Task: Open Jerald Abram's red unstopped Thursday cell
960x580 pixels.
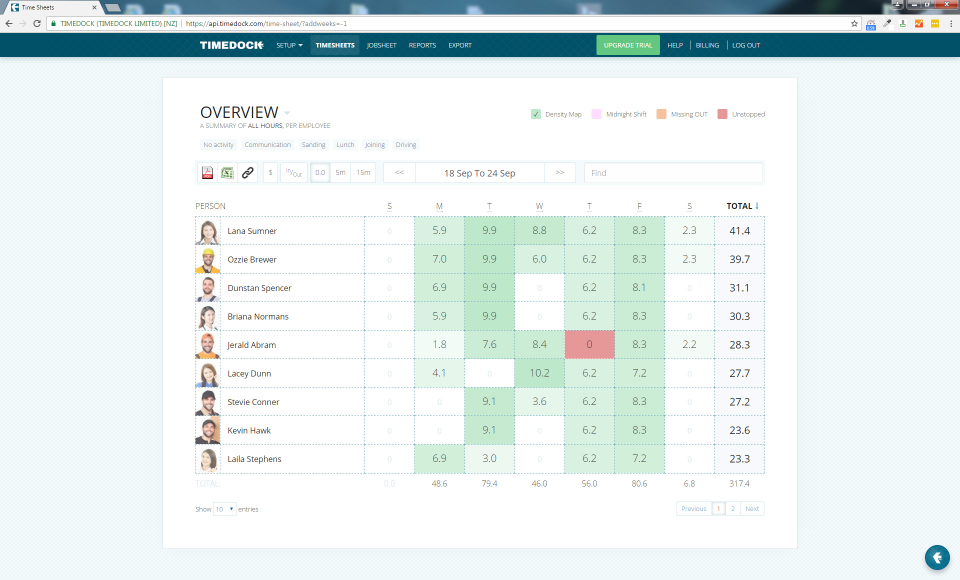Action: tap(589, 345)
